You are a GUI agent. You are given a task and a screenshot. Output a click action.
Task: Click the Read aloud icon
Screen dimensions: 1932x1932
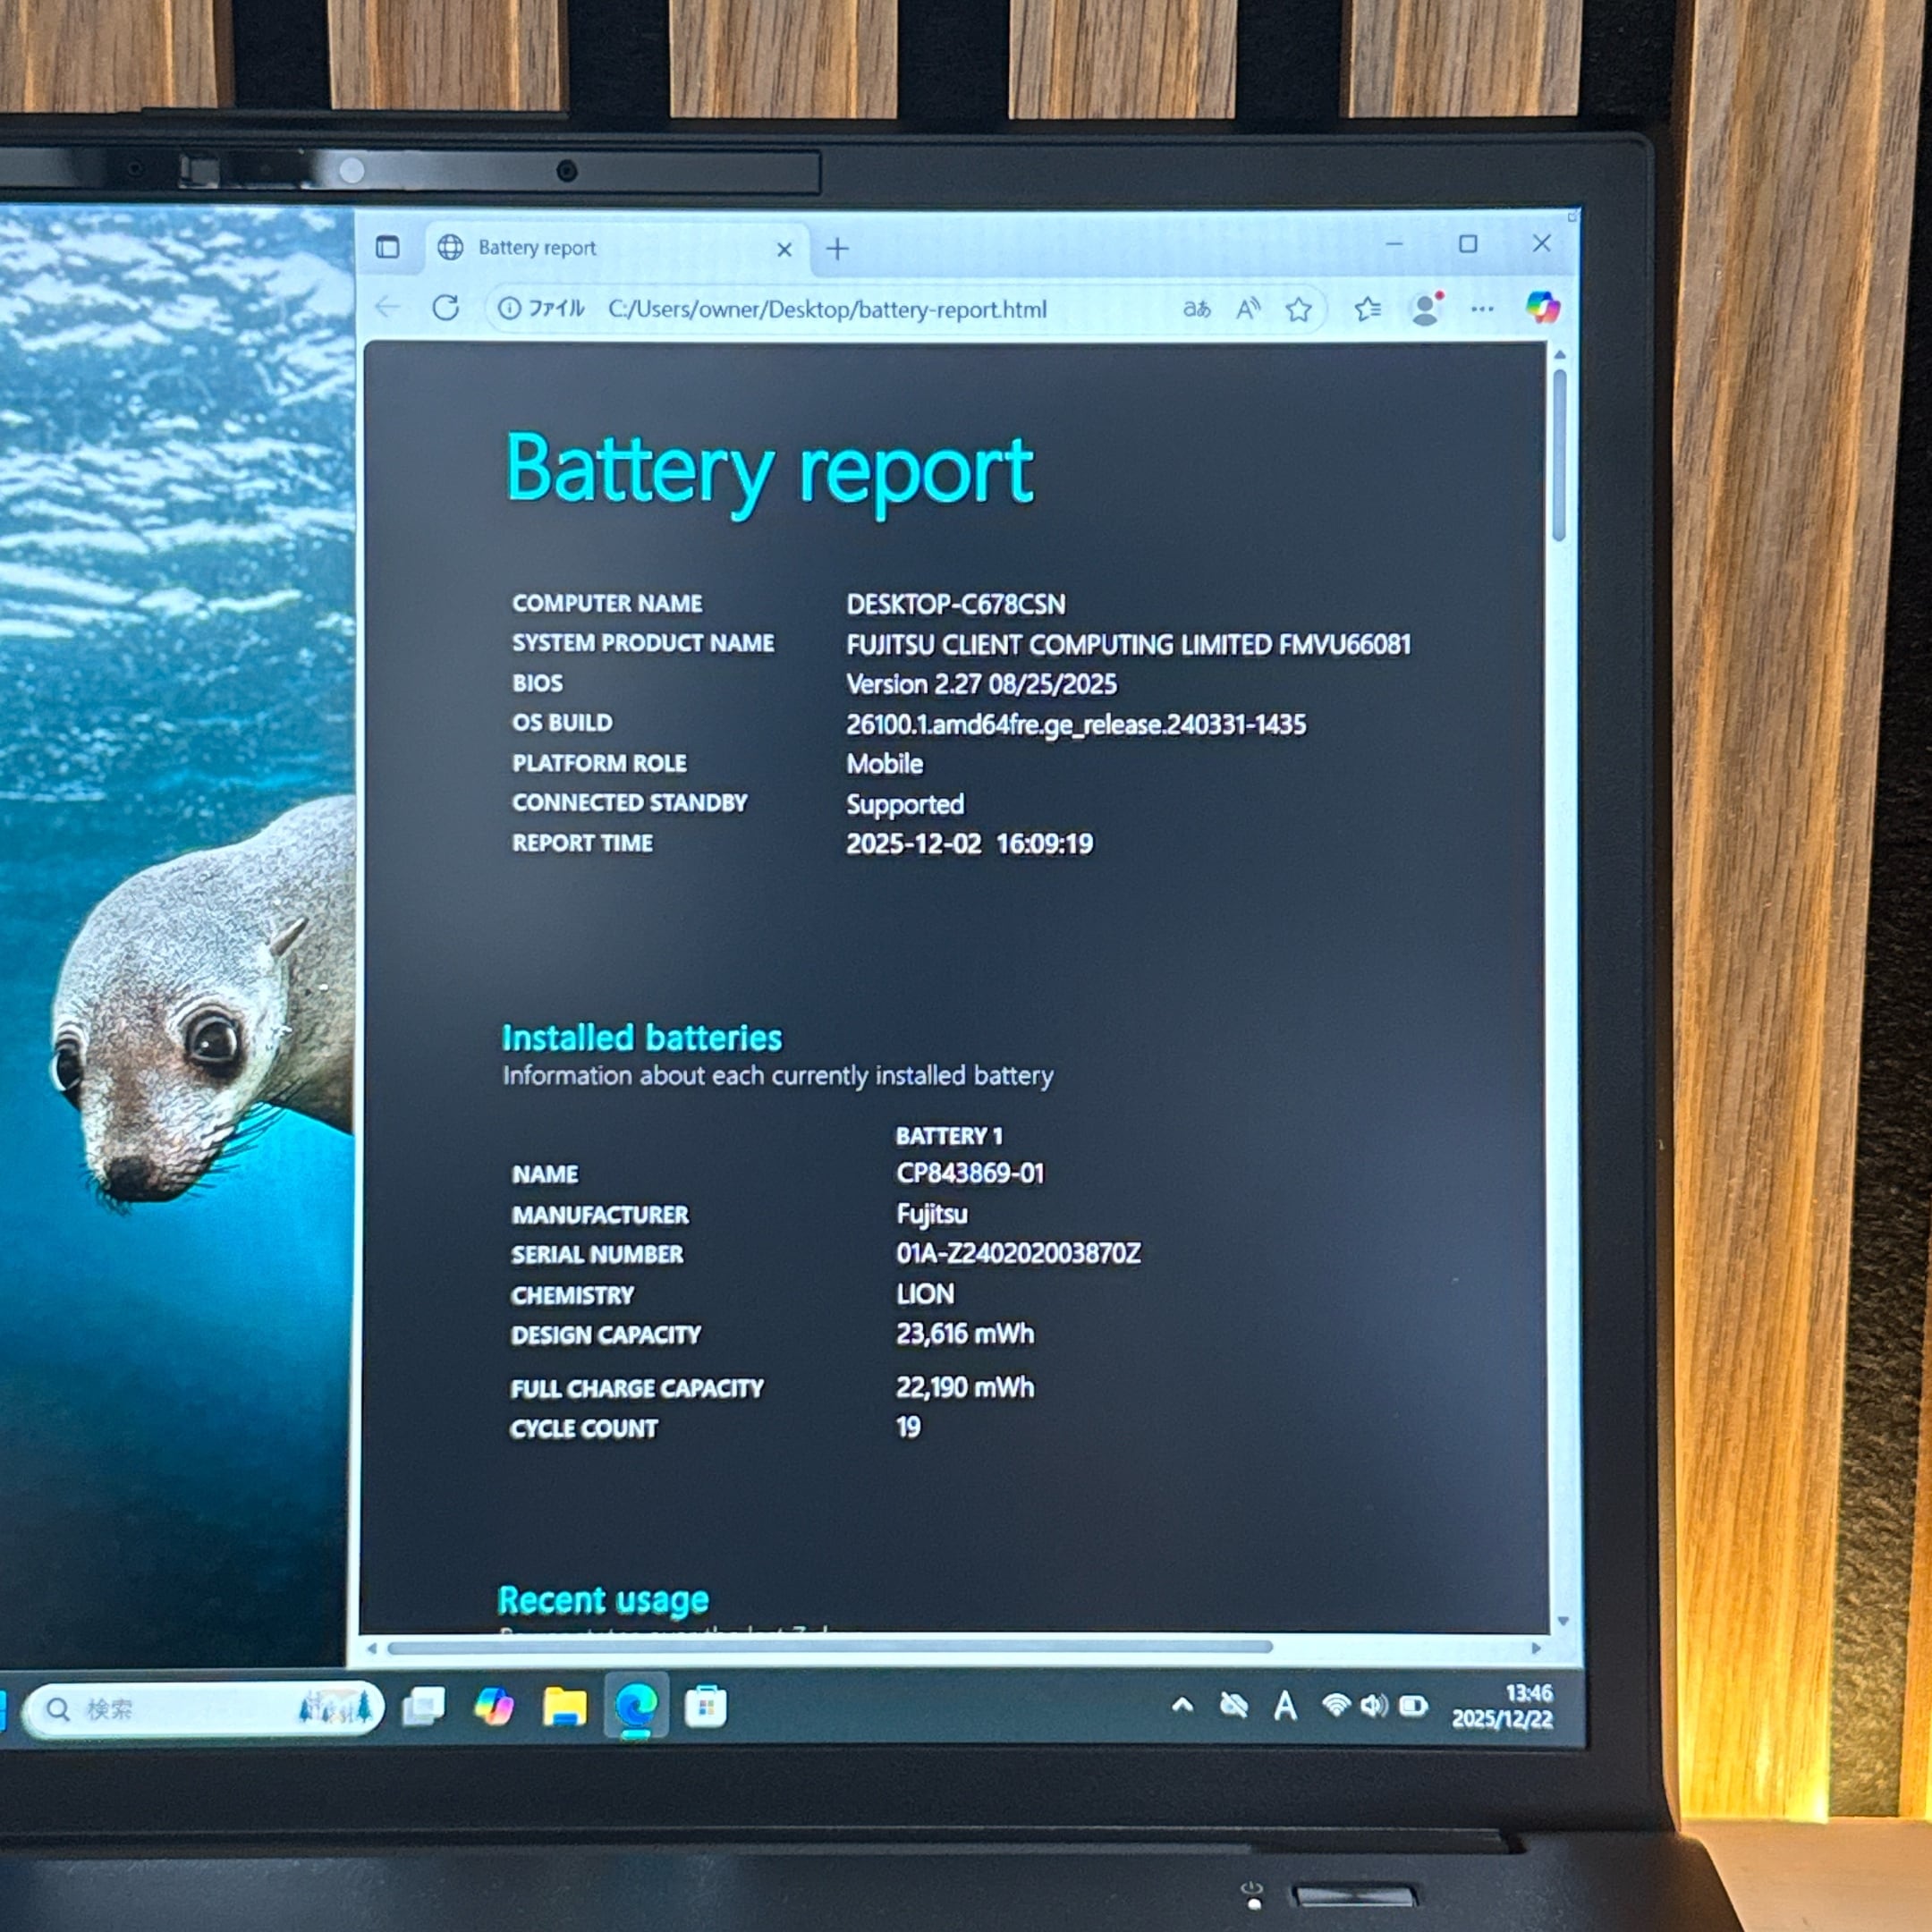1247,309
